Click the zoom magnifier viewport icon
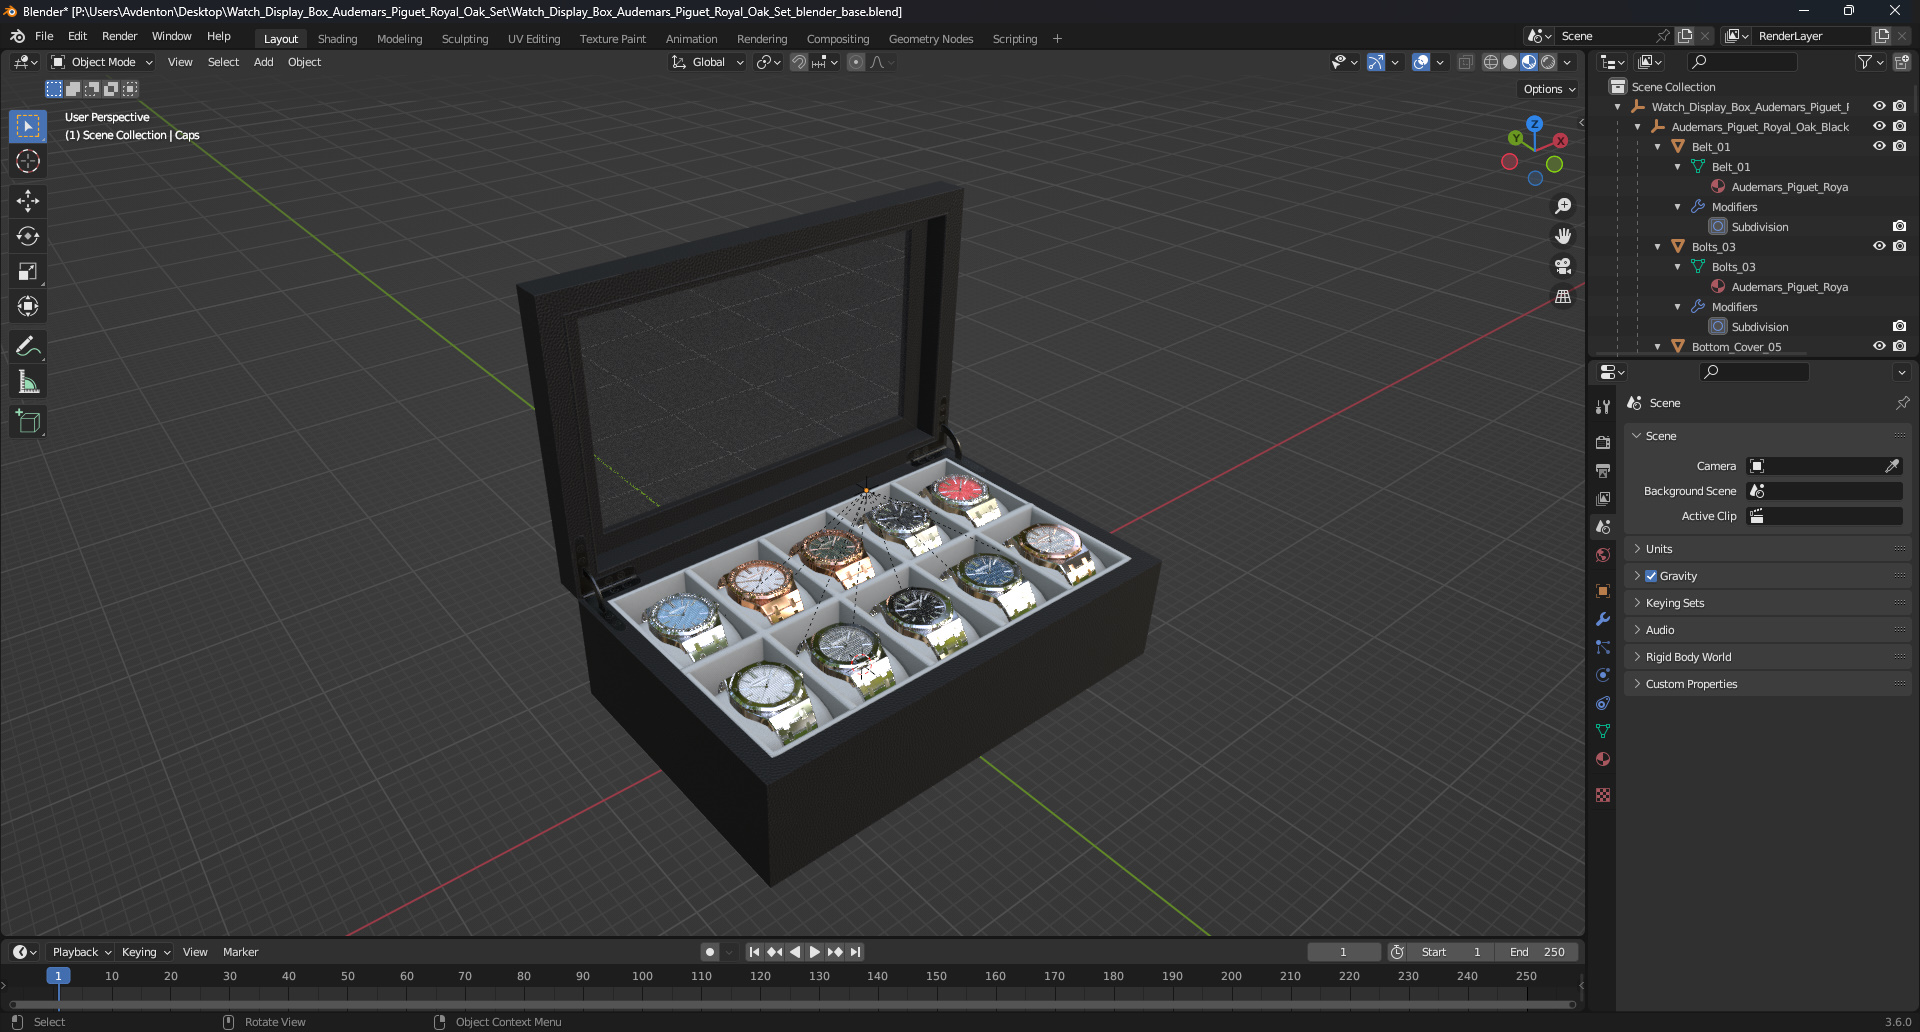 tap(1563, 206)
